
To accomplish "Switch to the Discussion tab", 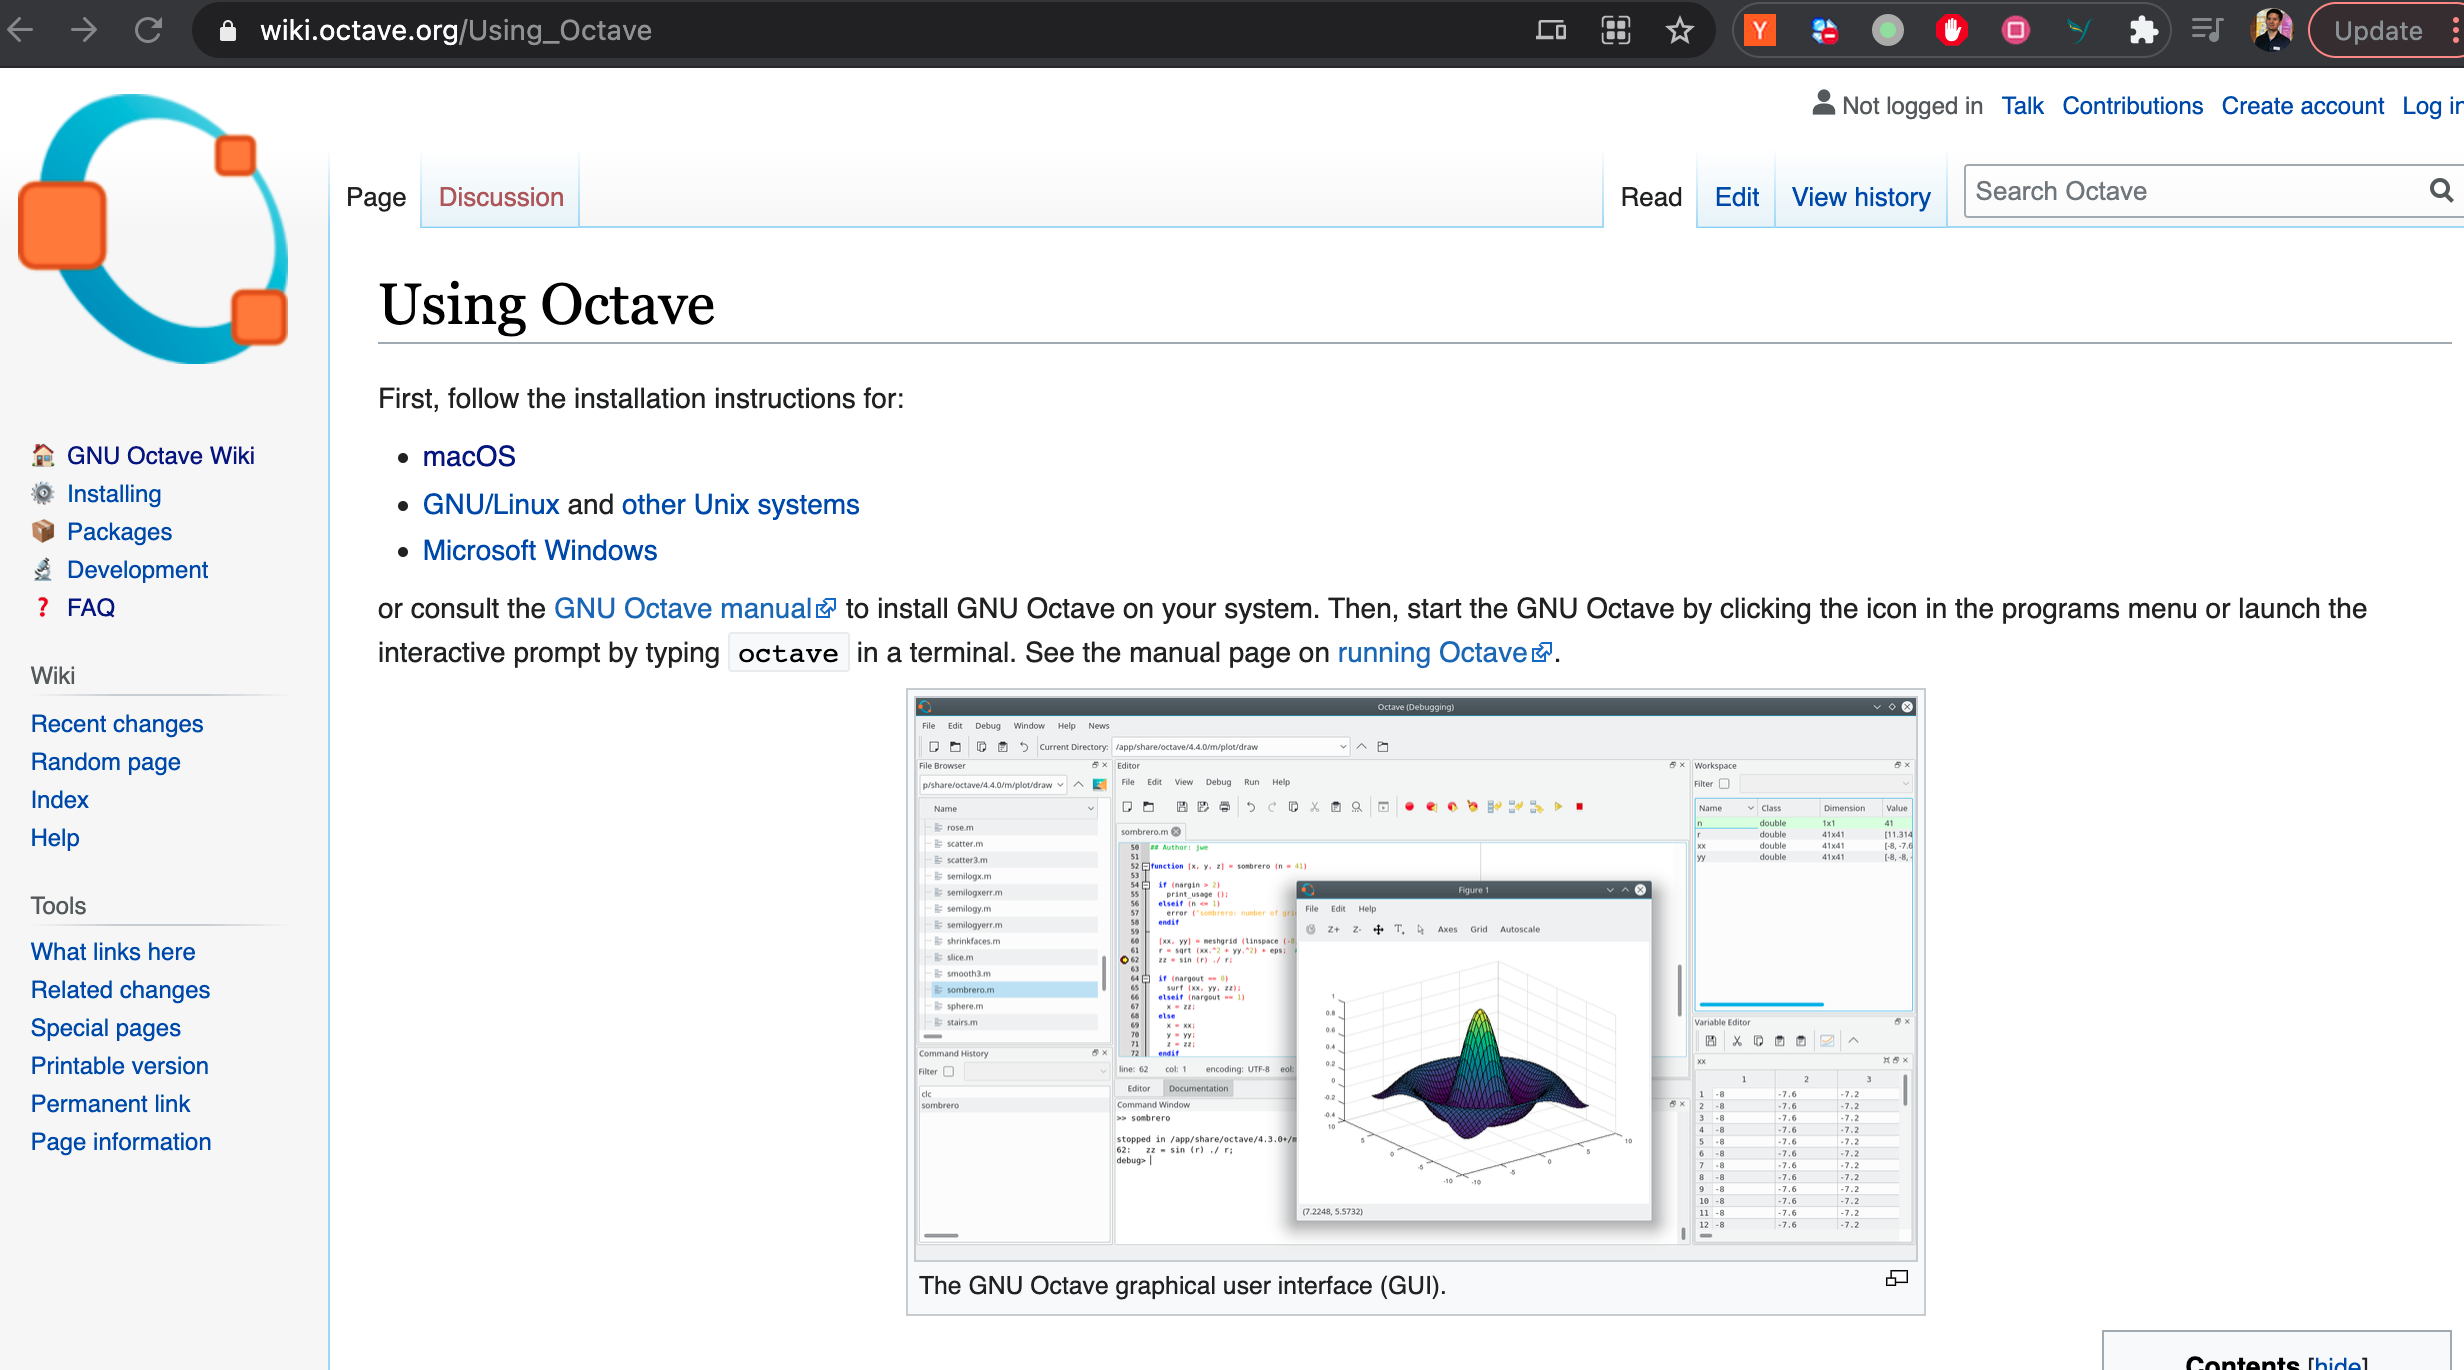I will point(500,197).
